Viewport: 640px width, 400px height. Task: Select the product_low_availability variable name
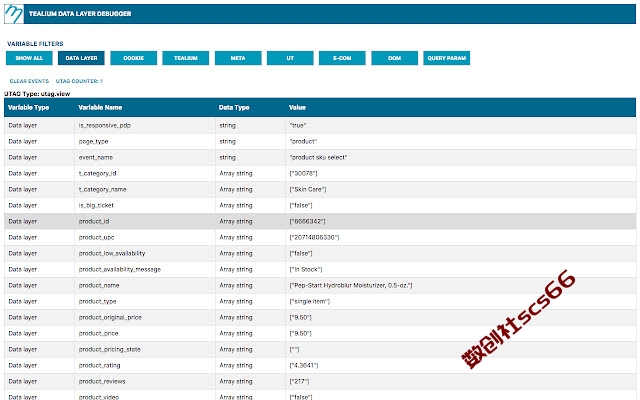coord(112,253)
